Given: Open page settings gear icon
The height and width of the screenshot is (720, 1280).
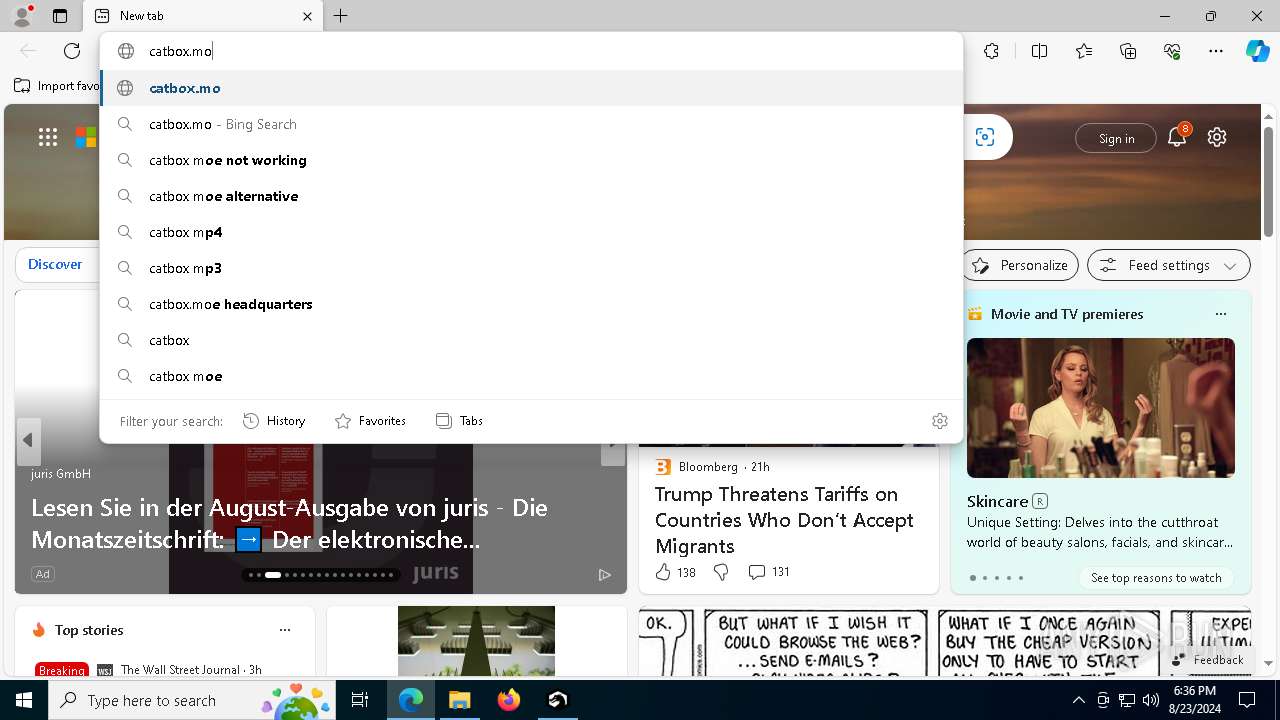Looking at the screenshot, I should click(1217, 138).
